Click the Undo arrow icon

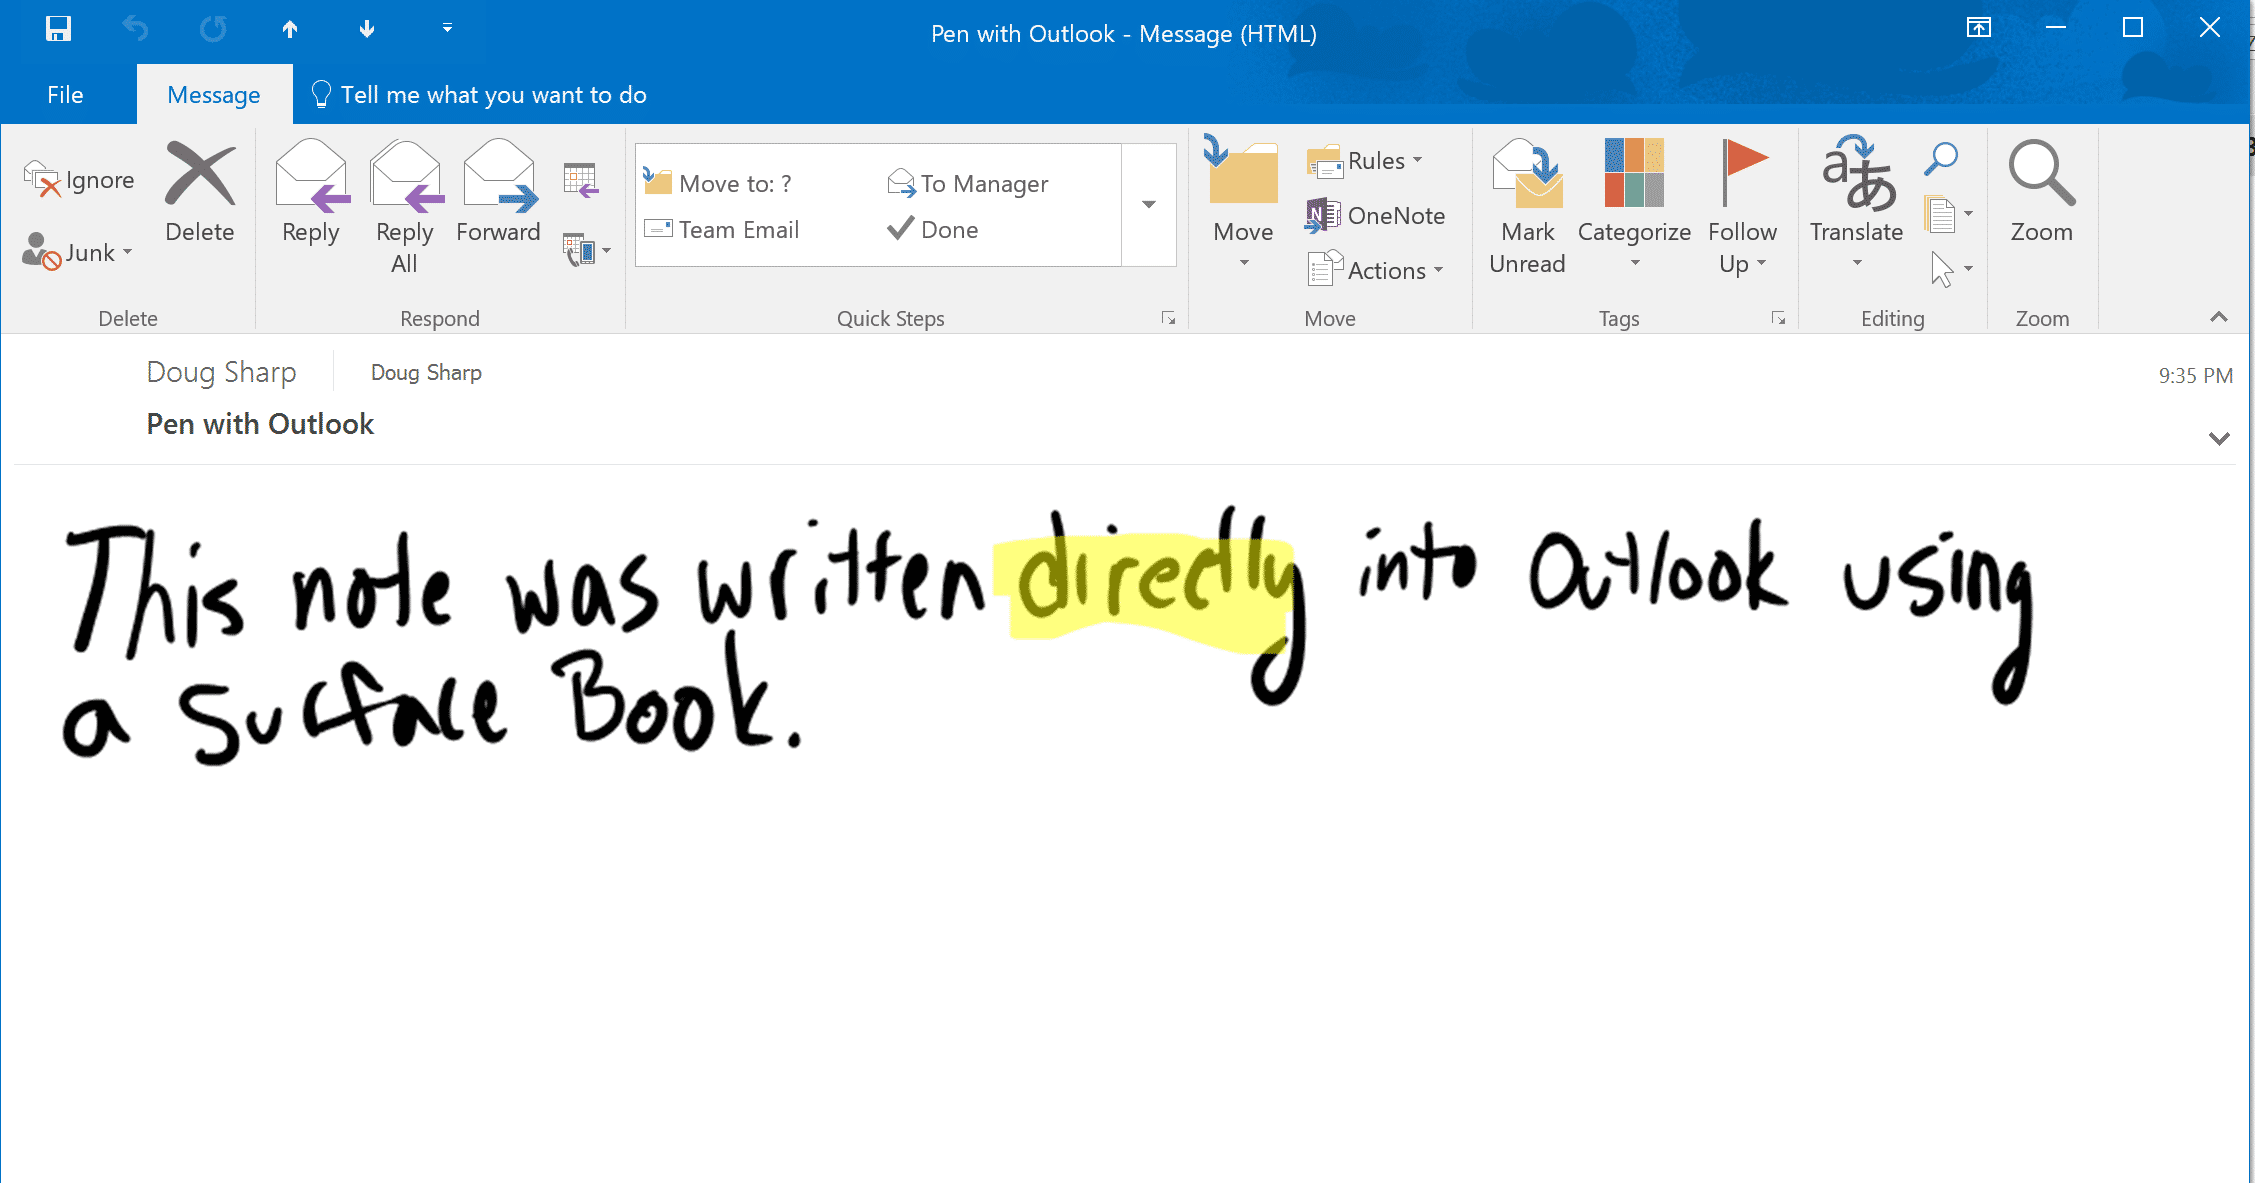(135, 29)
